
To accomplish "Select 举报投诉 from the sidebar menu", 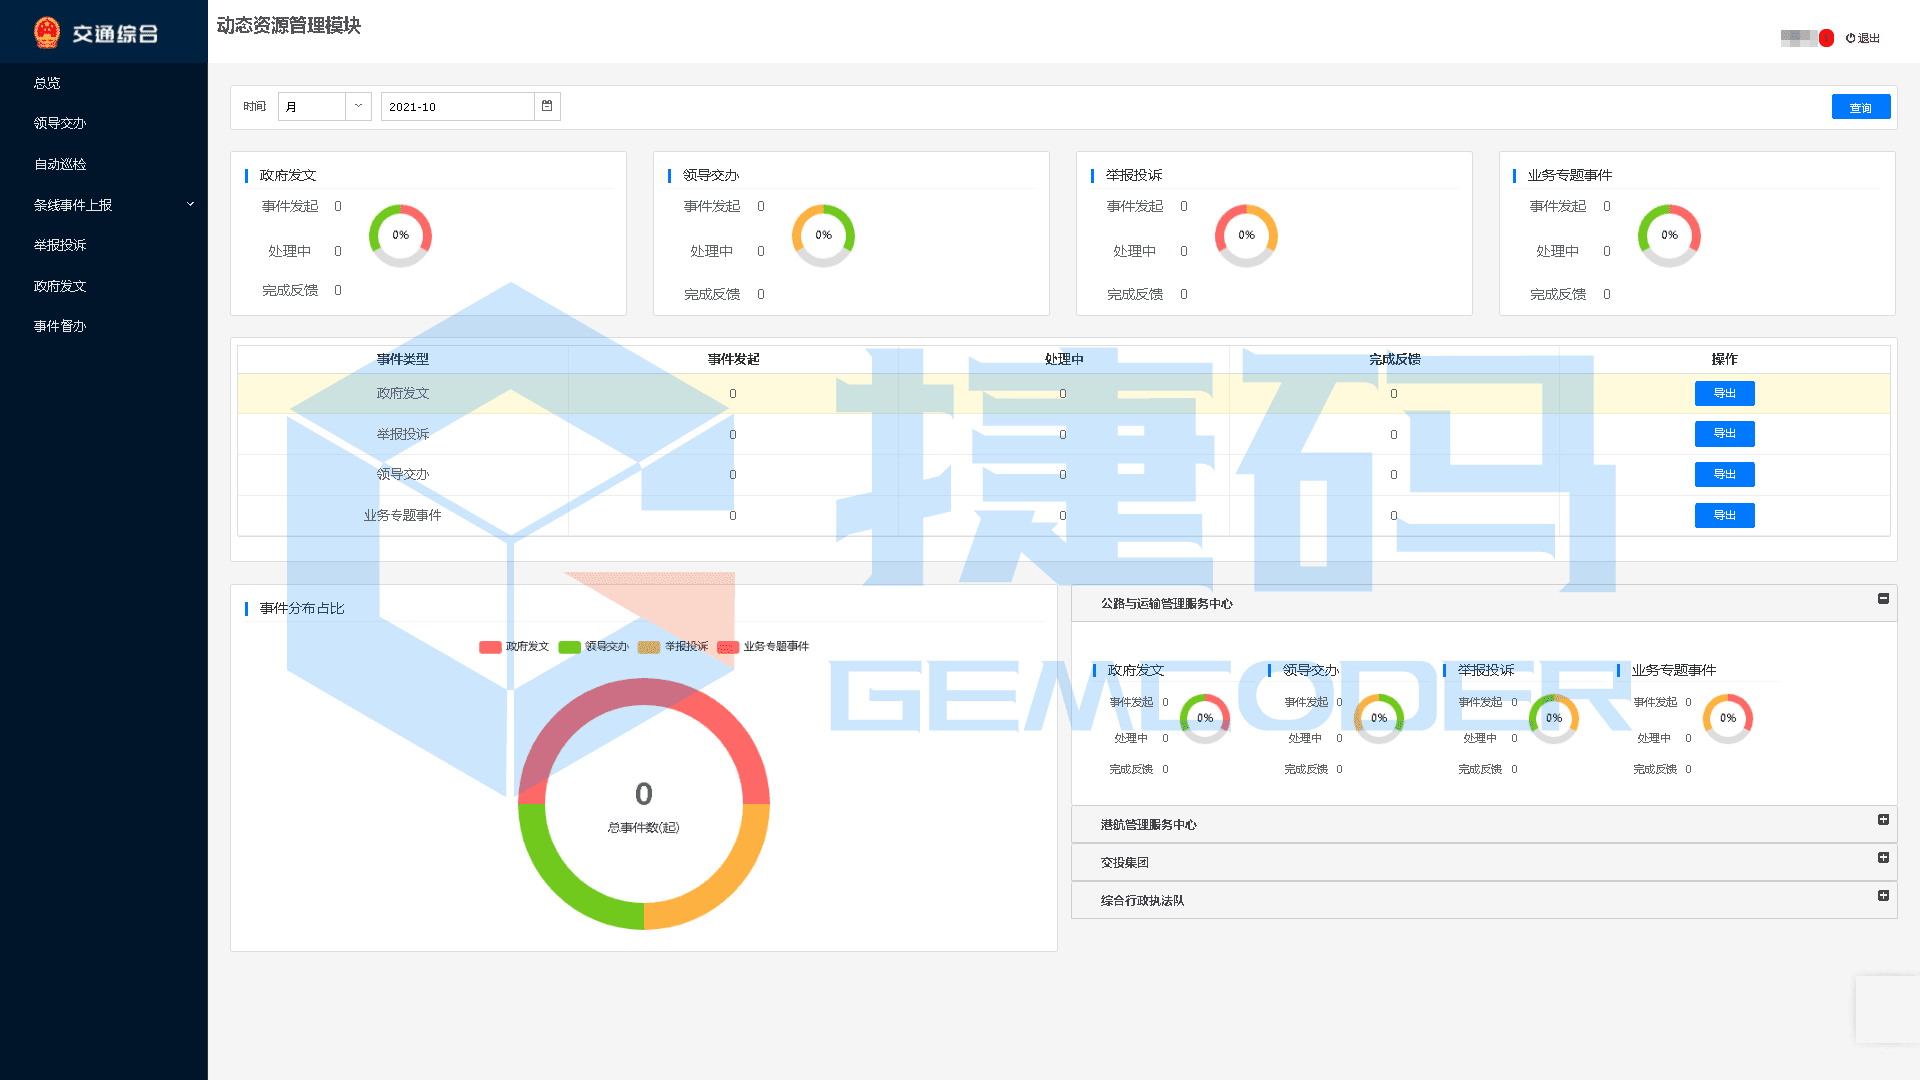I will (59, 245).
